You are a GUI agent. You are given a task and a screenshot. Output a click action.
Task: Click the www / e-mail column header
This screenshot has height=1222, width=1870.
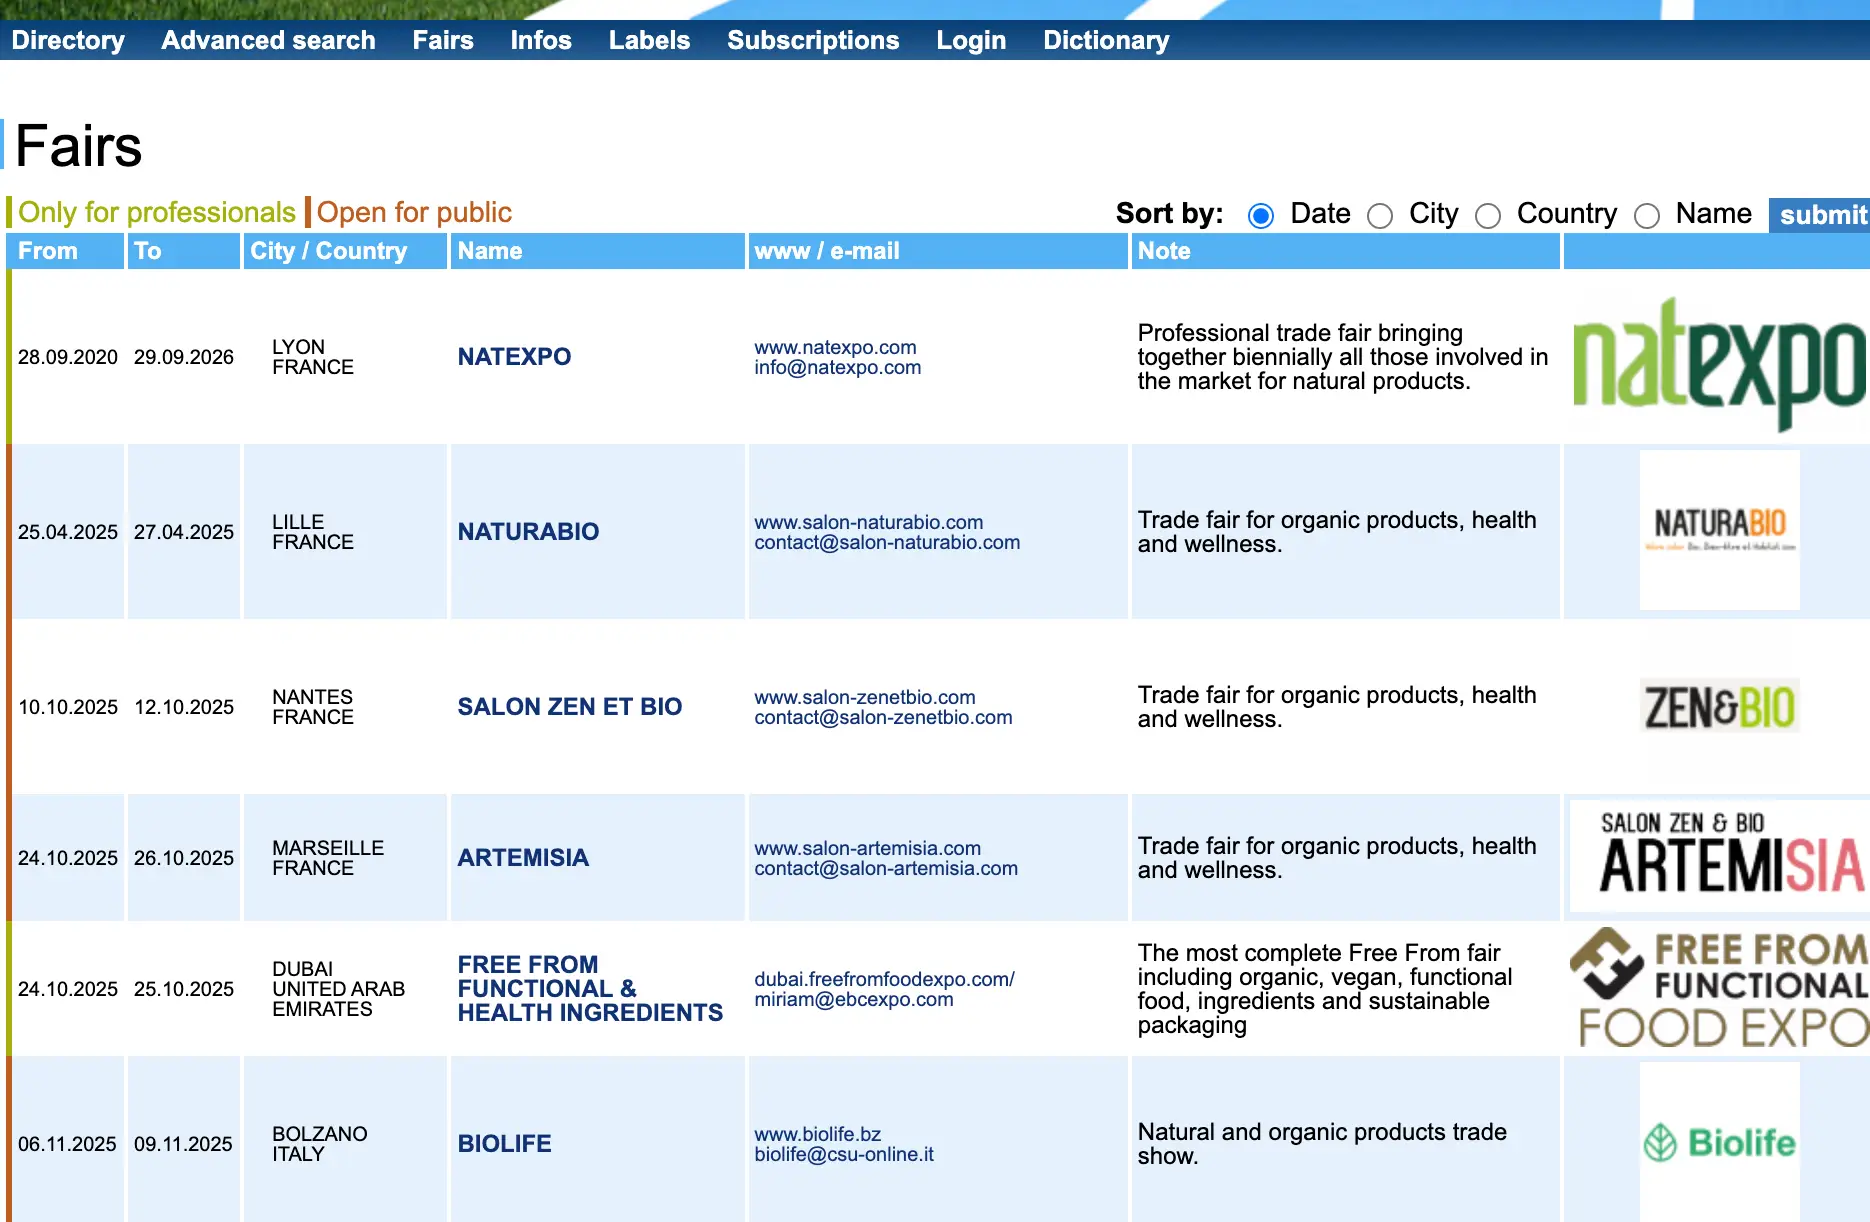[x=938, y=251]
